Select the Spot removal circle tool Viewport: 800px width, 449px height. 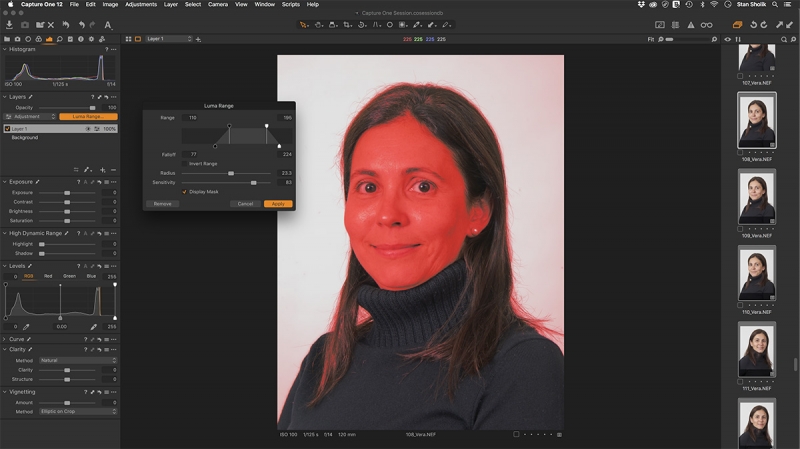point(390,24)
